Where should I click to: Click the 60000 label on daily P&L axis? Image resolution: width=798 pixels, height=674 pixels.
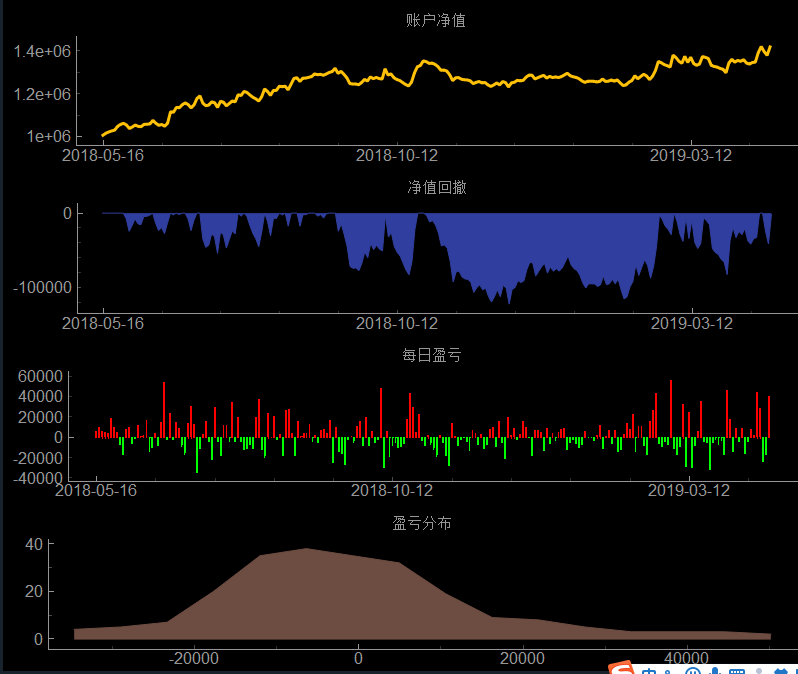click(x=42, y=376)
